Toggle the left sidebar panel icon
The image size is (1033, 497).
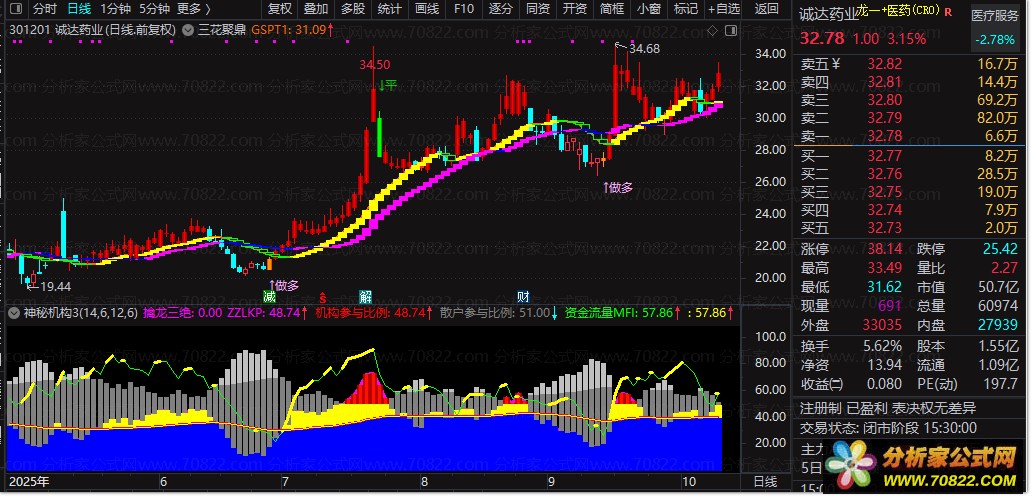coord(16,9)
